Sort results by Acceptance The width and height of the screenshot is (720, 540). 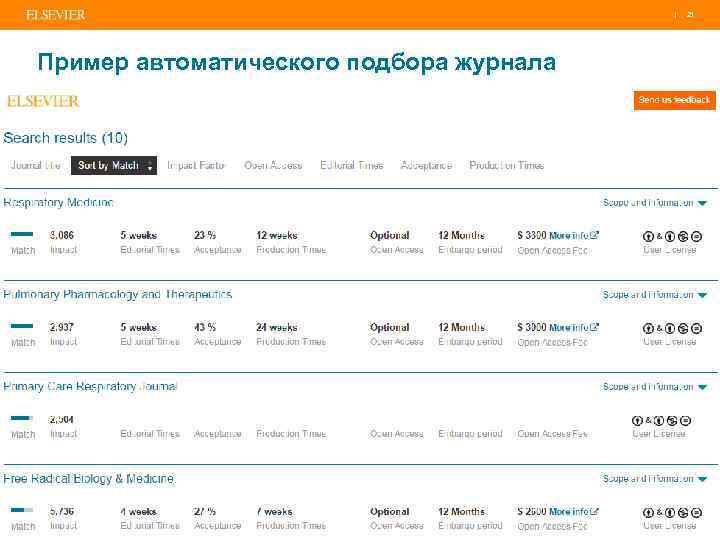427,165
